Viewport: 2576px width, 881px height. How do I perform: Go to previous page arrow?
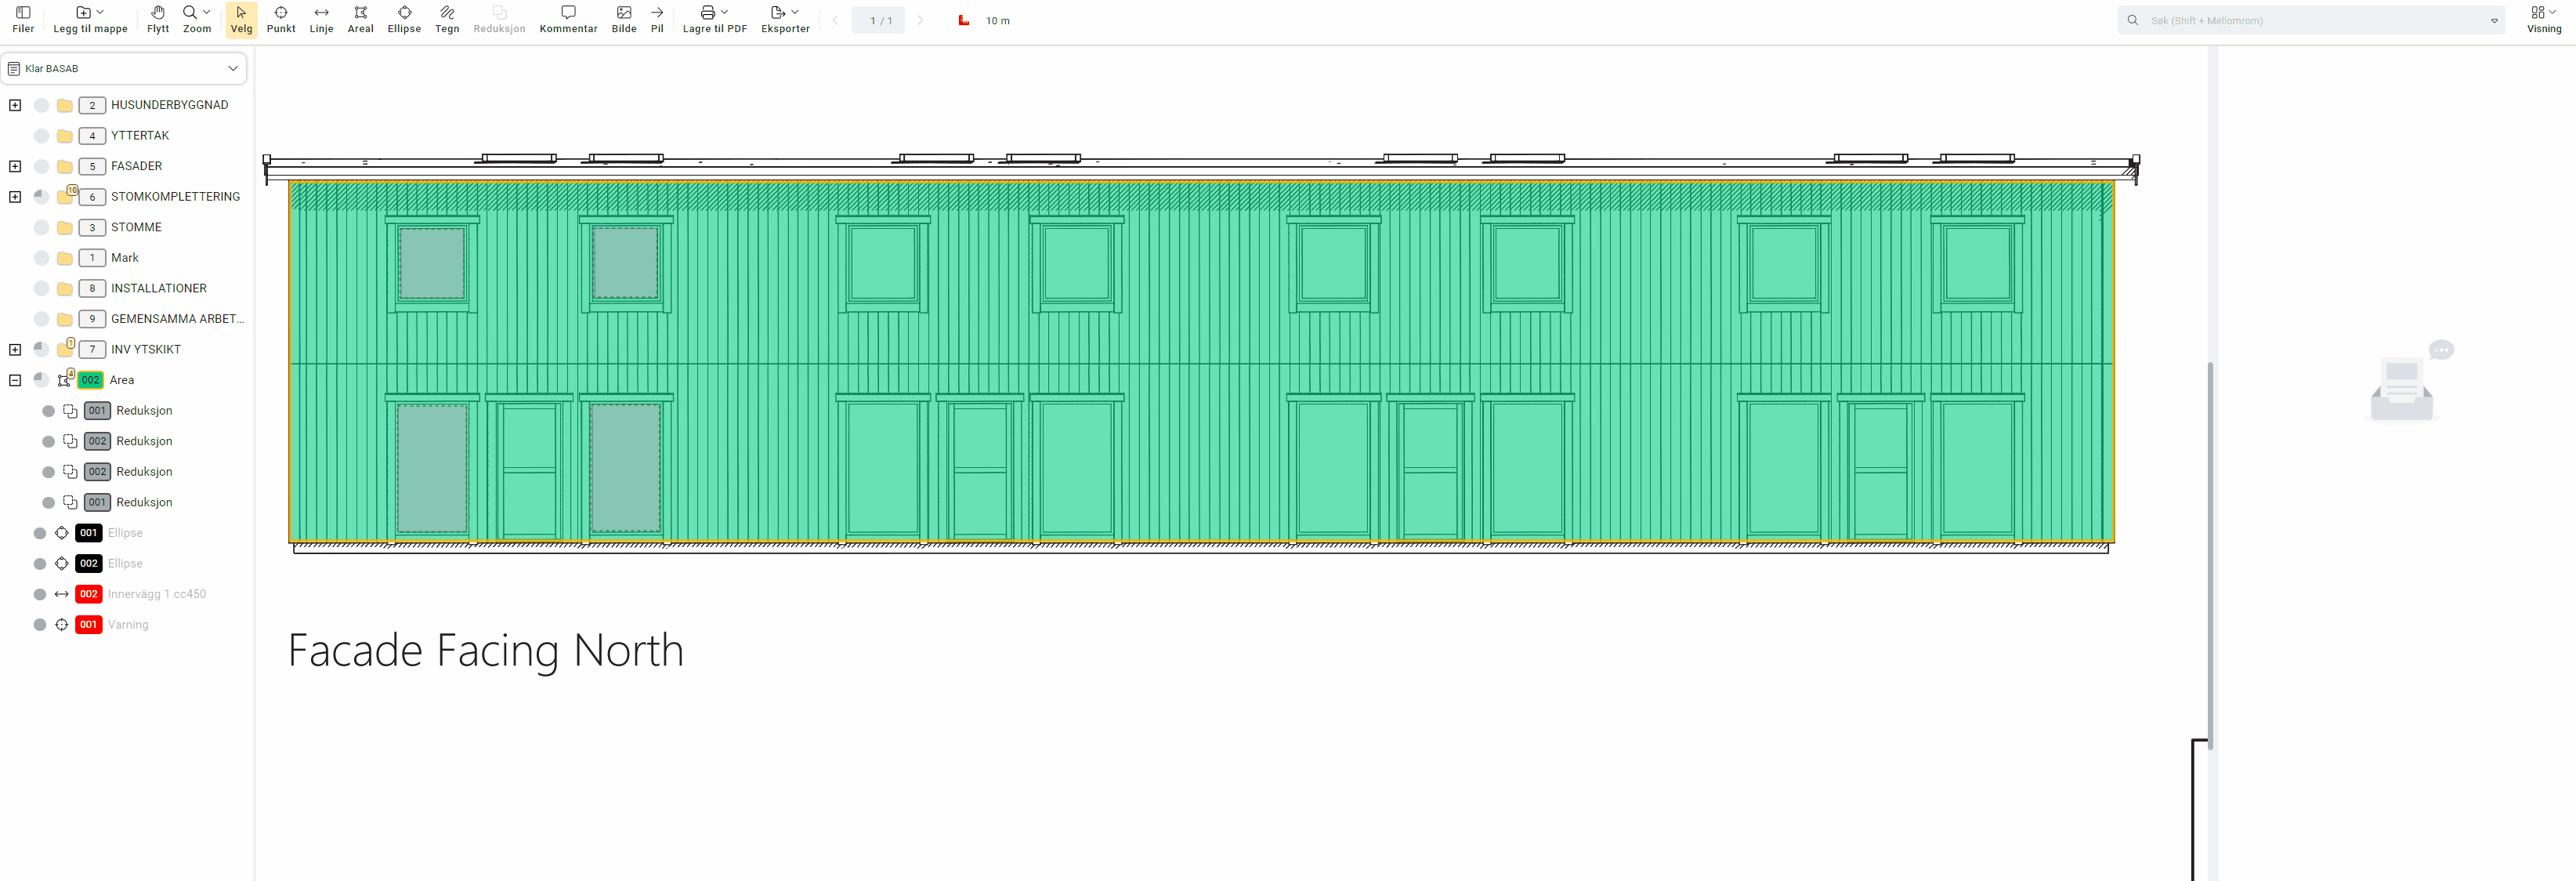tap(835, 20)
